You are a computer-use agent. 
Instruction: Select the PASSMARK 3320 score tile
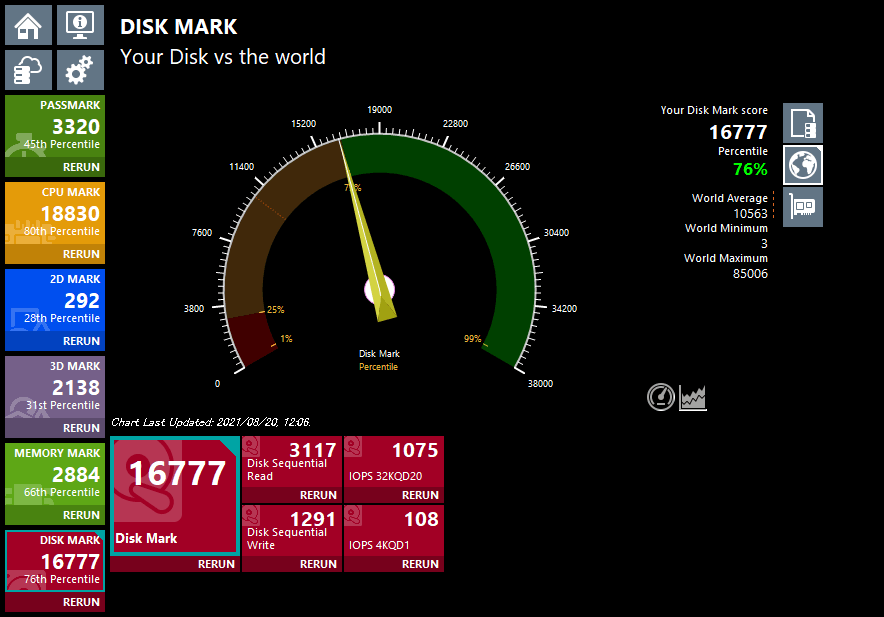click(55, 127)
